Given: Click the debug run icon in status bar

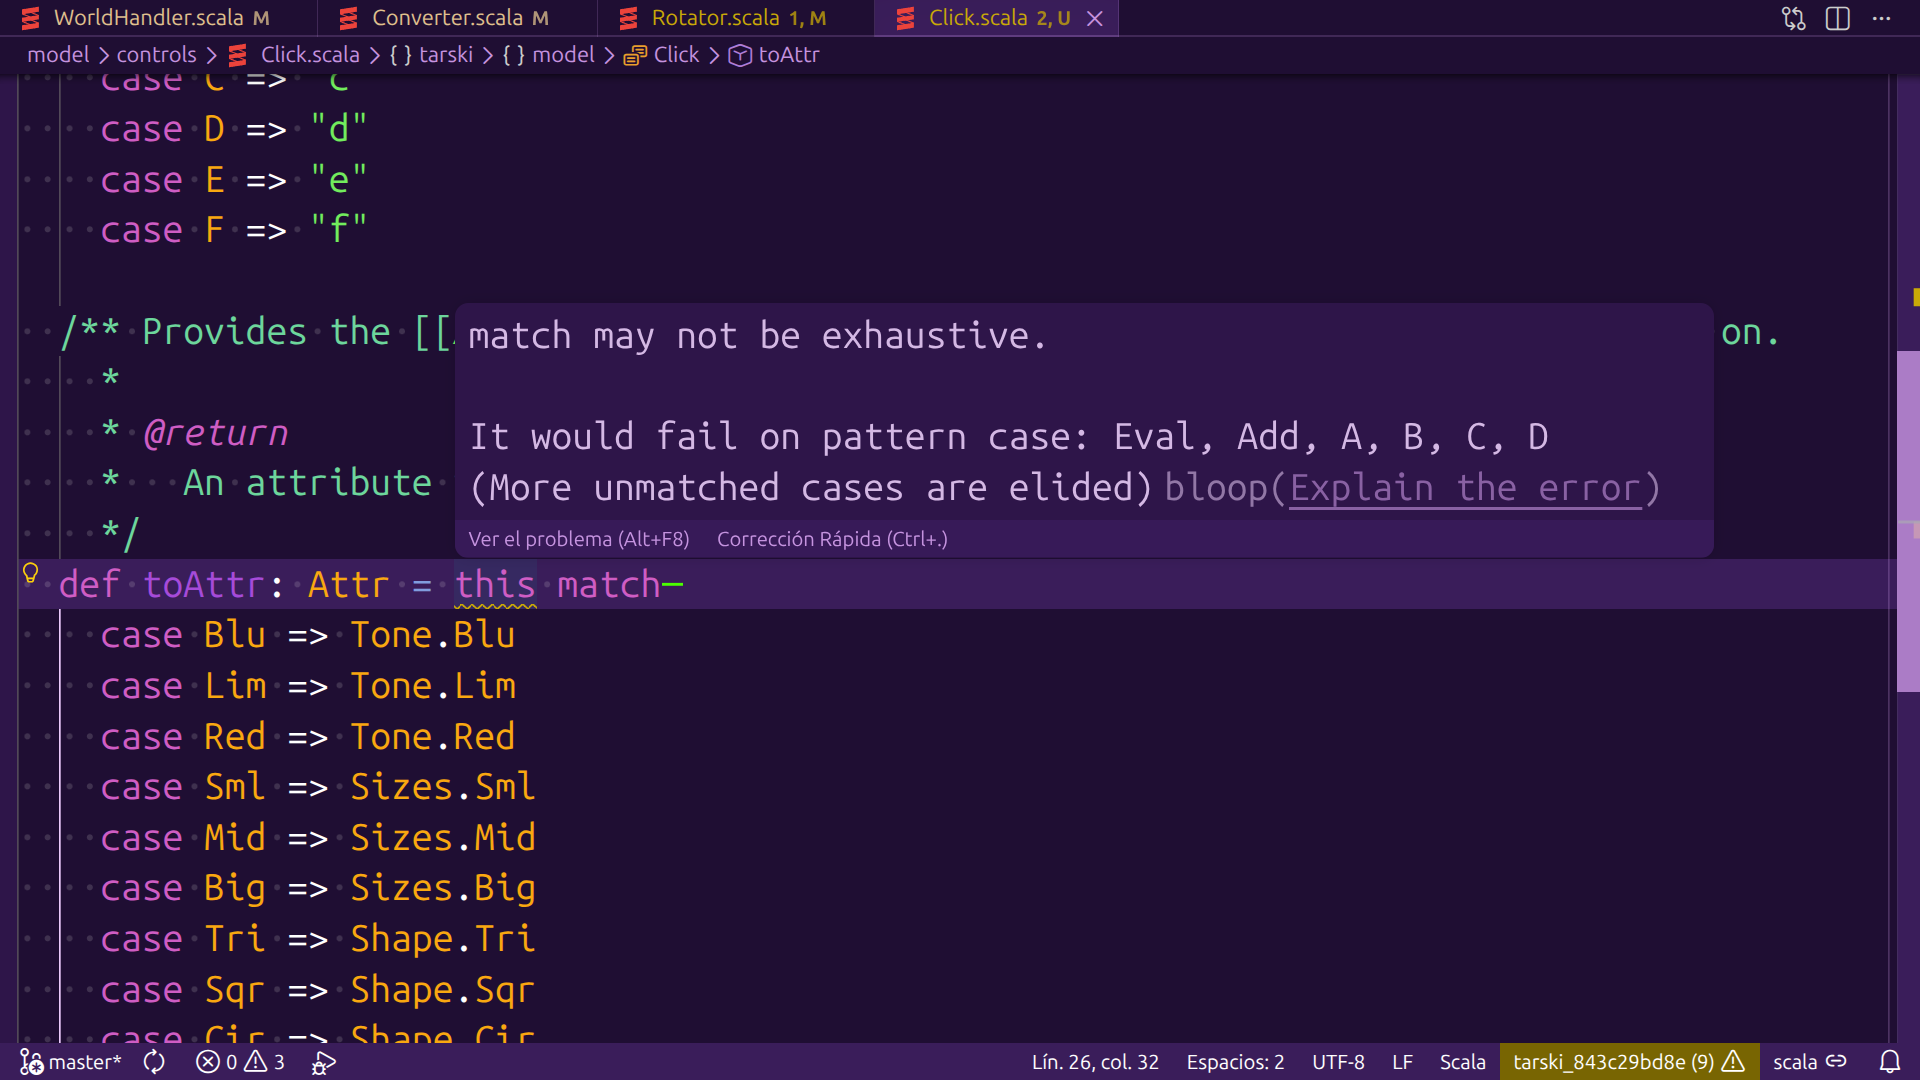Looking at the screenshot, I should pos(324,1062).
